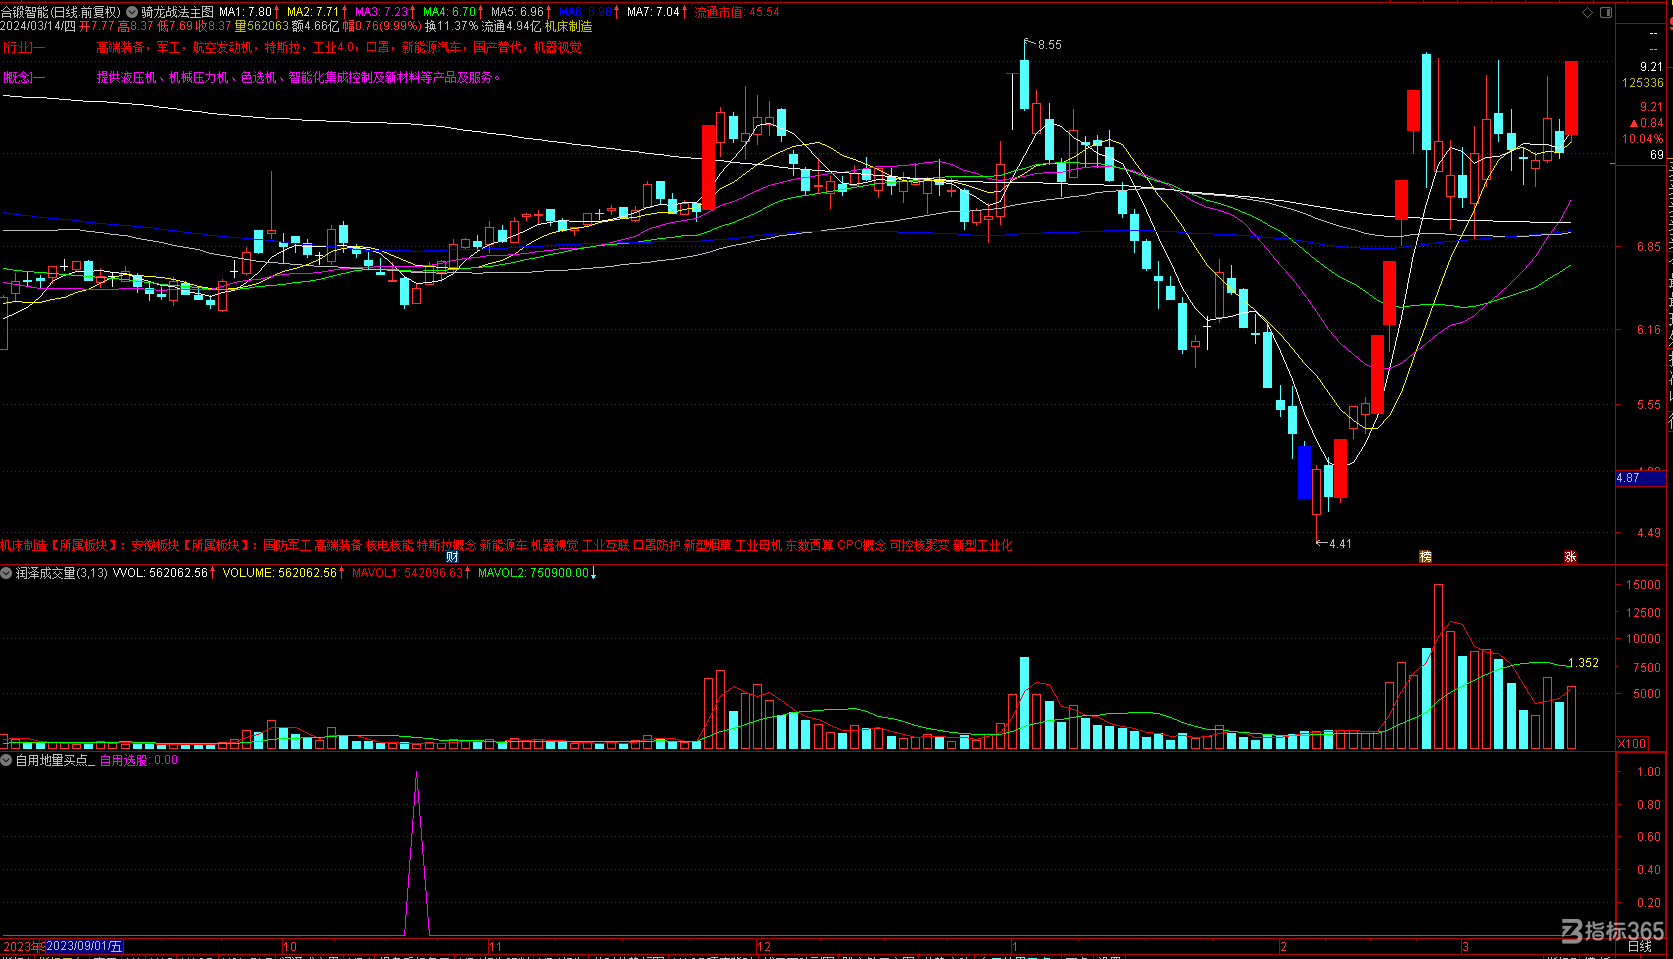
Task: Click the 自用选股: 0.00 label
Action: click(139, 760)
